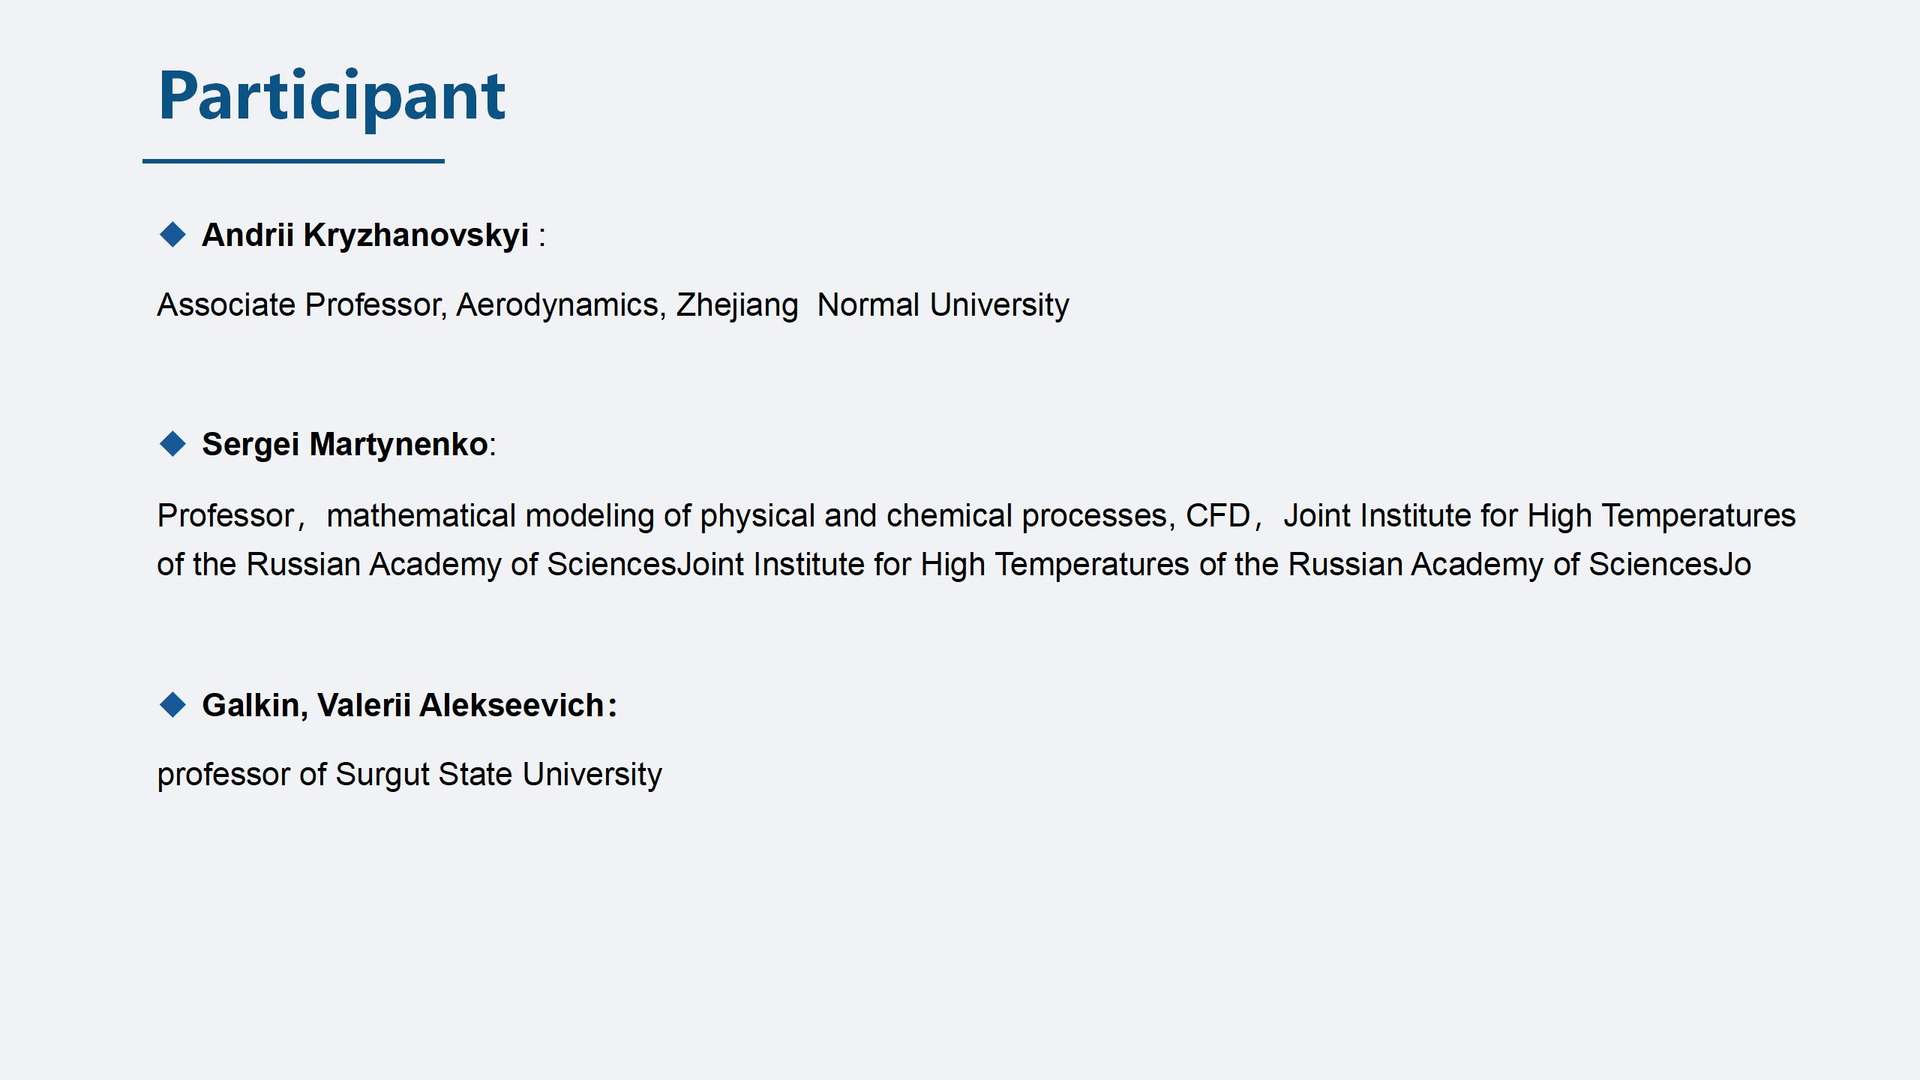Select the name Galkin, Valerii Alekseevich
This screenshot has width=1920, height=1080.
[x=403, y=706]
